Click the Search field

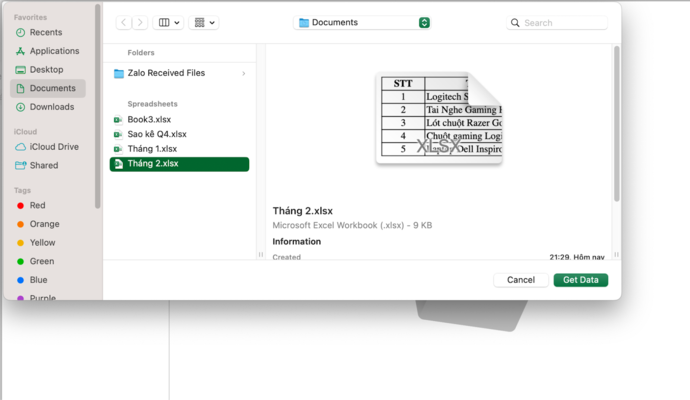pyautogui.click(x=562, y=22)
